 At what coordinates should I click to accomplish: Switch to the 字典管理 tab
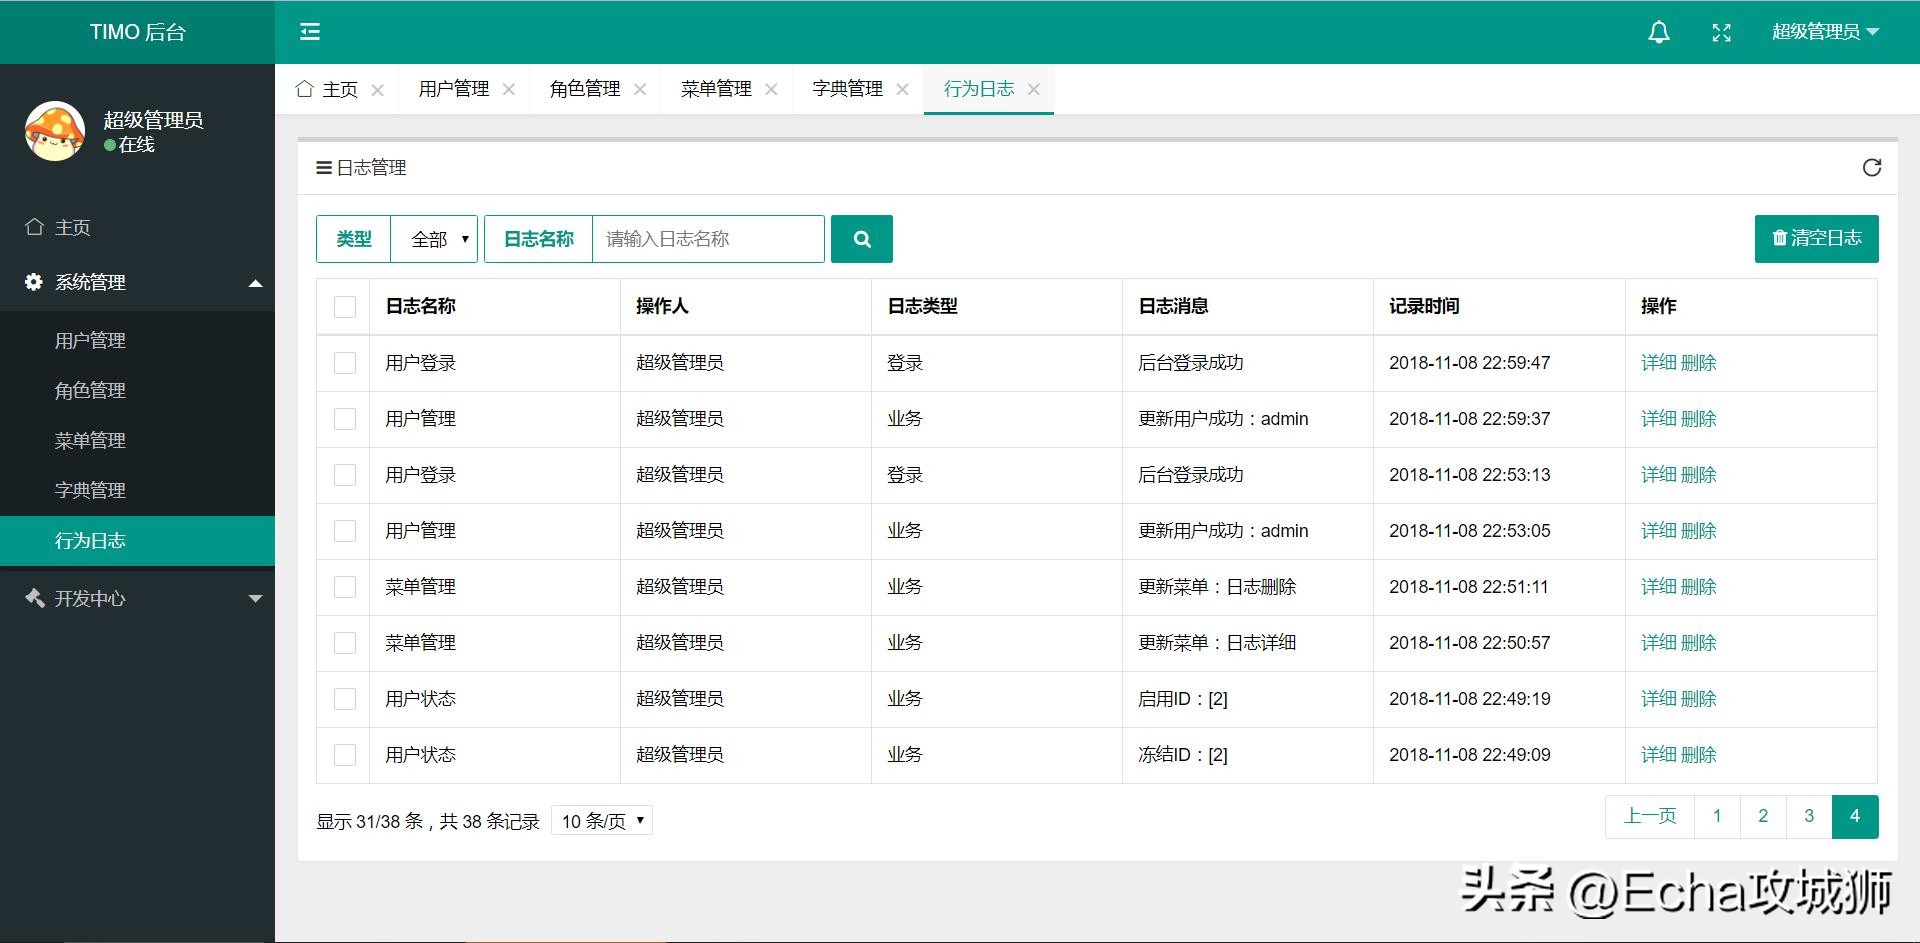click(x=845, y=88)
